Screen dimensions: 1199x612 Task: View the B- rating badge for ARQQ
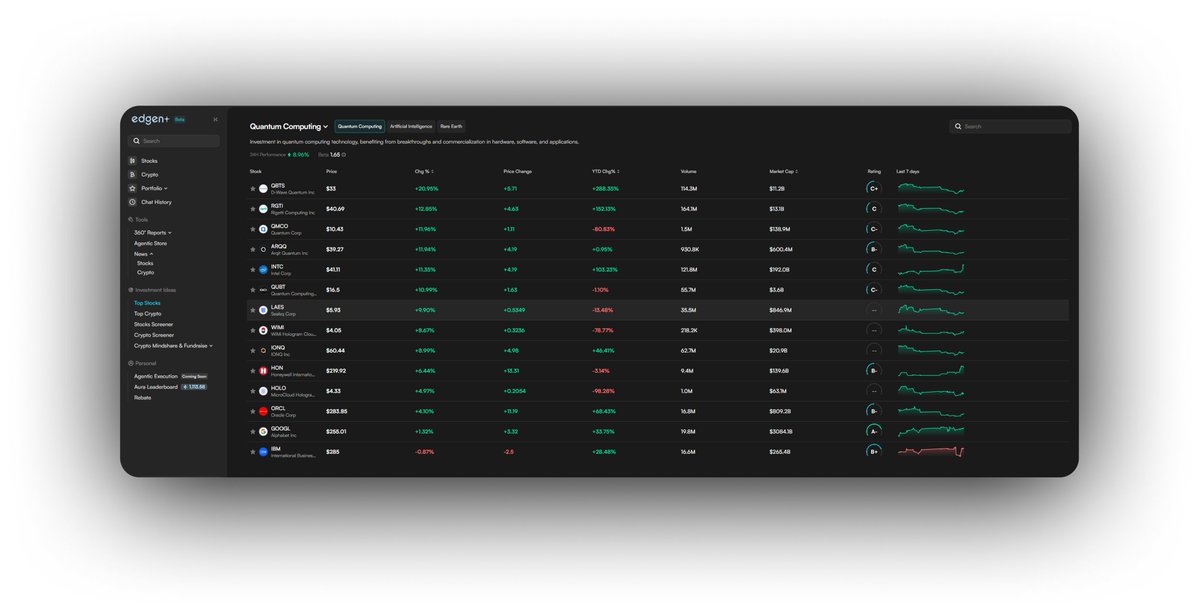pyautogui.click(x=873, y=249)
